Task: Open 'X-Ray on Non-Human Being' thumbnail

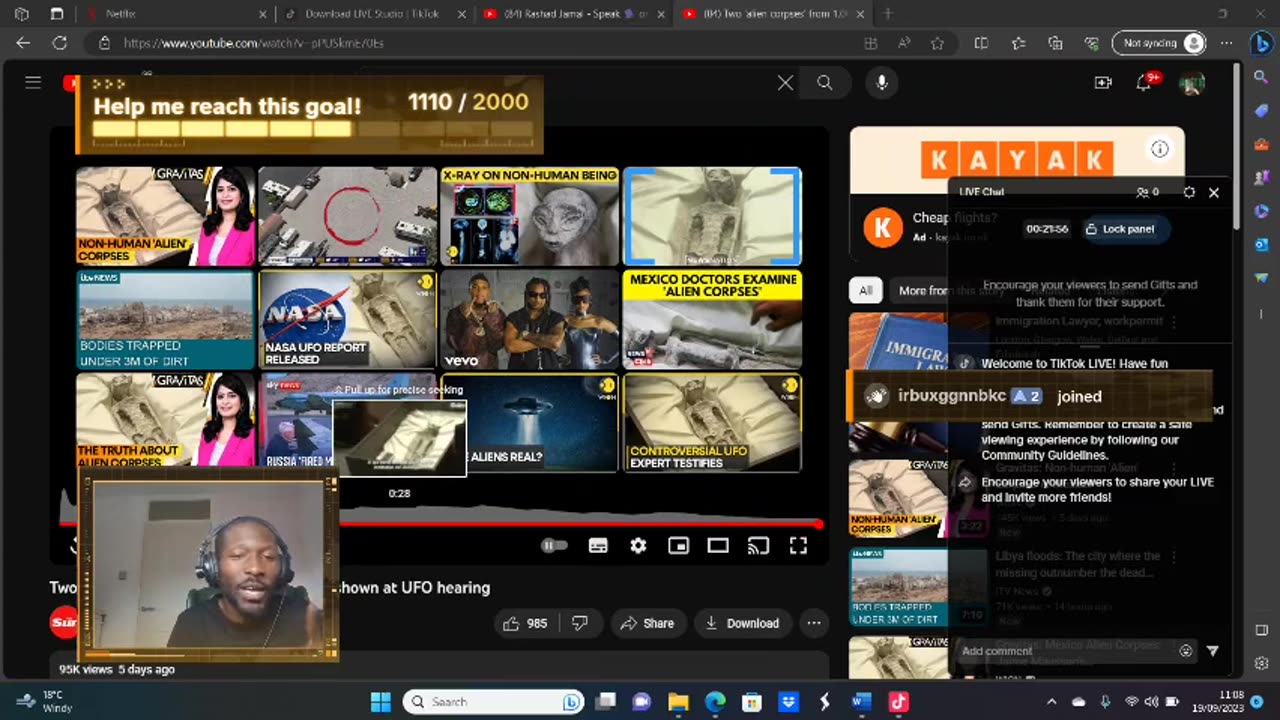Action: click(530, 216)
